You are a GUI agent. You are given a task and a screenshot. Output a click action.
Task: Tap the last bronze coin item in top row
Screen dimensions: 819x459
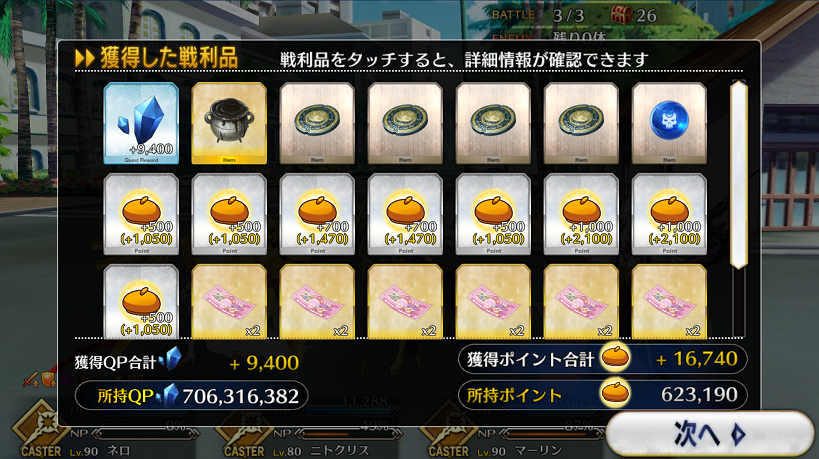[x=581, y=123]
